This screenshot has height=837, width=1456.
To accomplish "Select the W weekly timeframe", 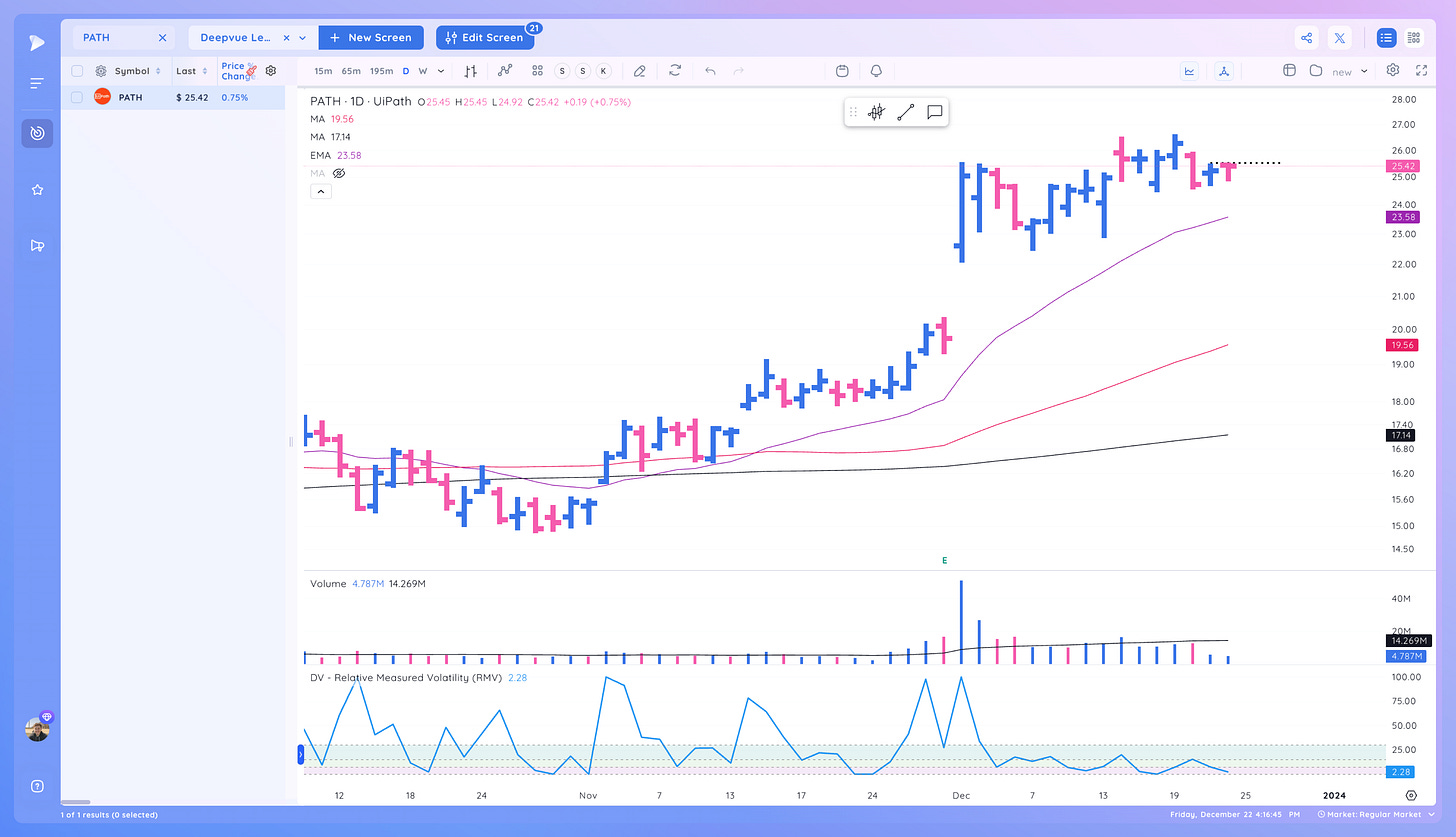I will coord(423,71).
